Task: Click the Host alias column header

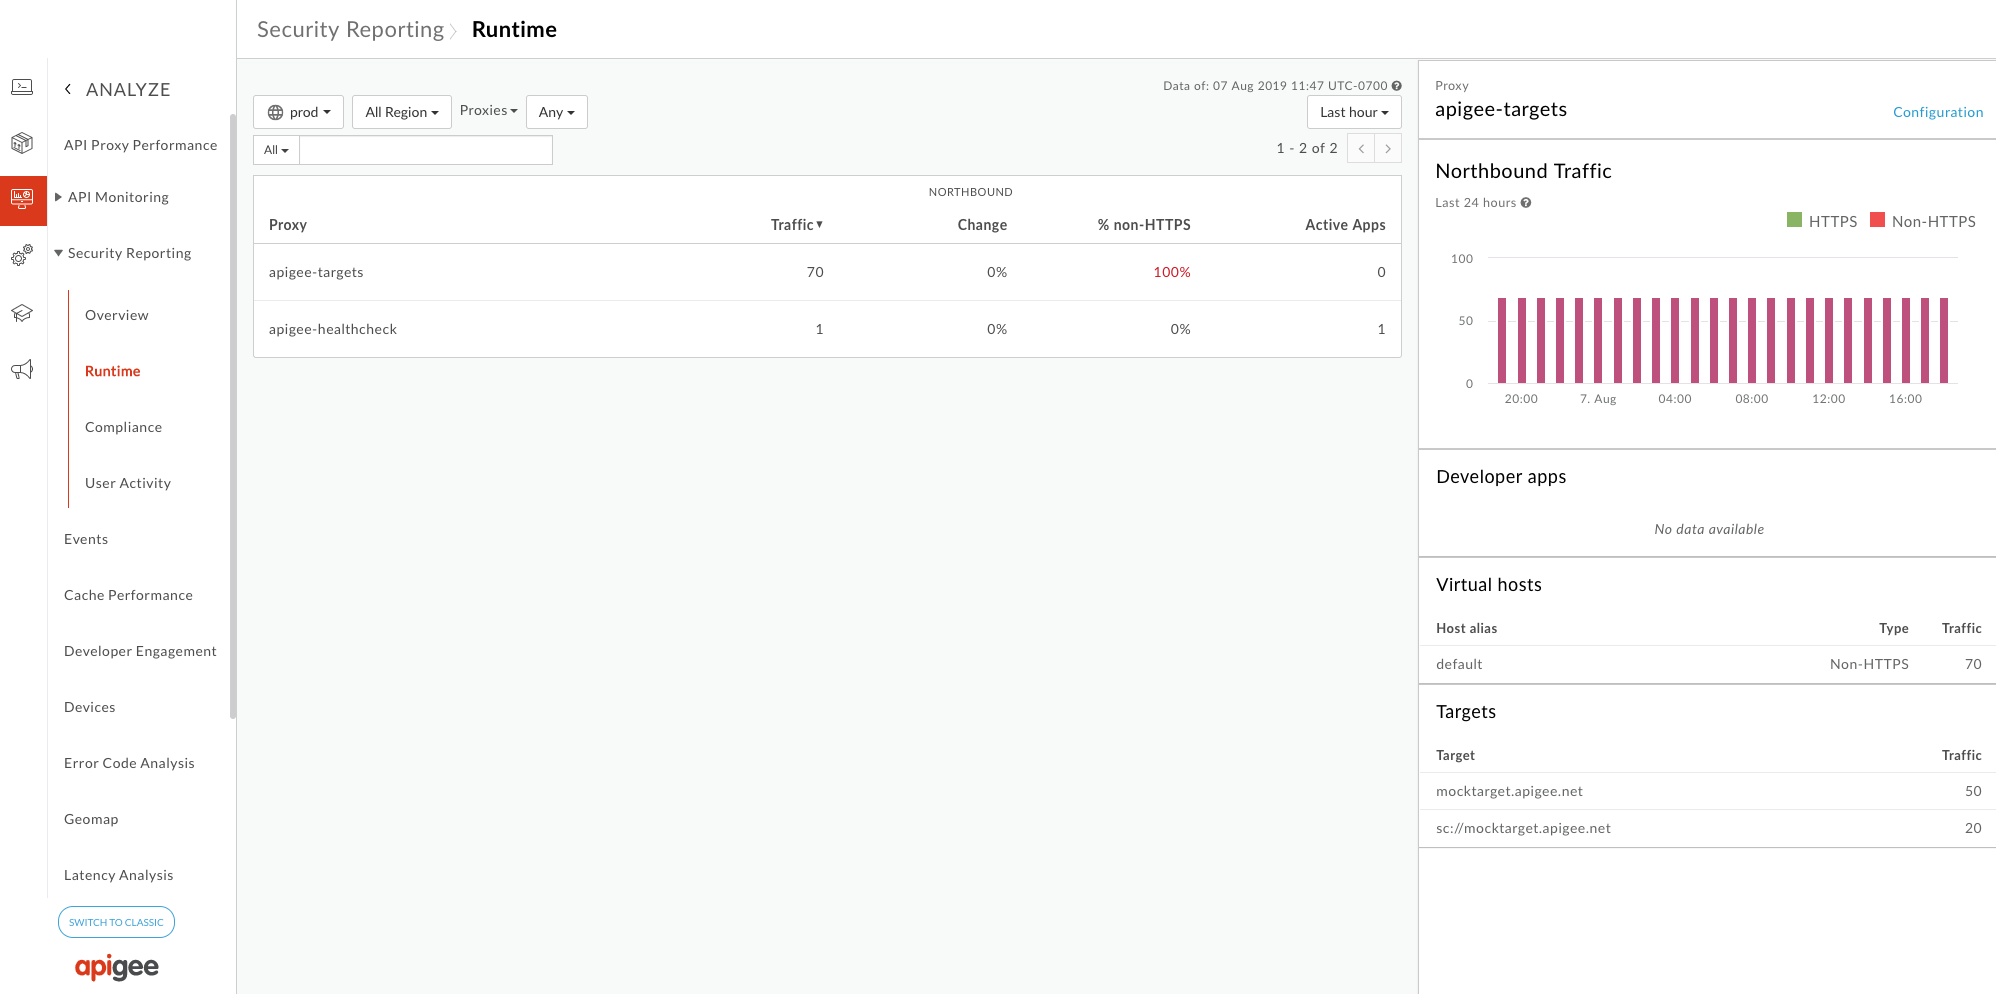Action: (1467, 628)
